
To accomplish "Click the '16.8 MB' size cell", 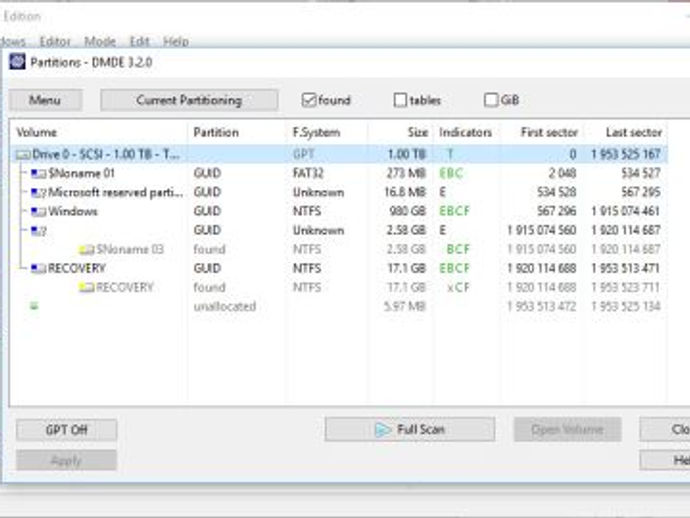I will click(405, 193).
